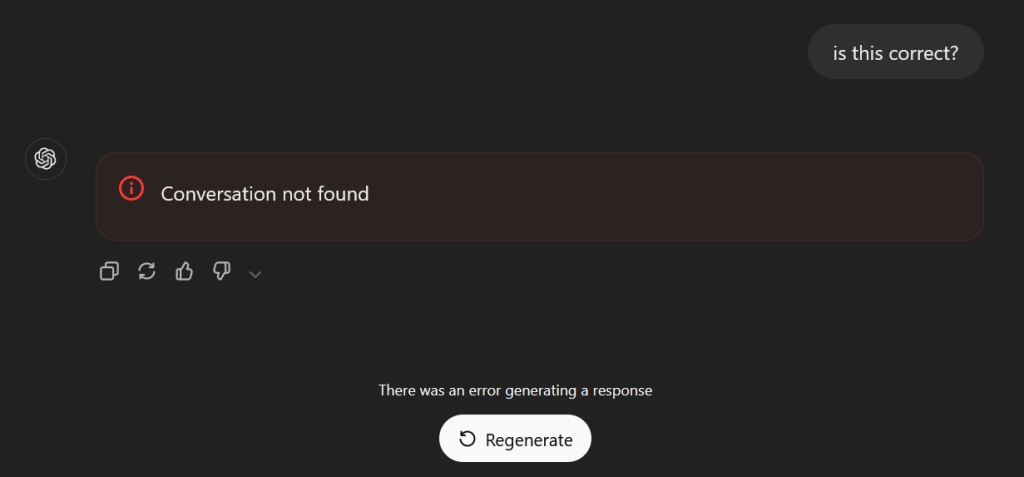1024x477 pixels.
Task: Give the response a thumbs up
Action: coord(184,271)
